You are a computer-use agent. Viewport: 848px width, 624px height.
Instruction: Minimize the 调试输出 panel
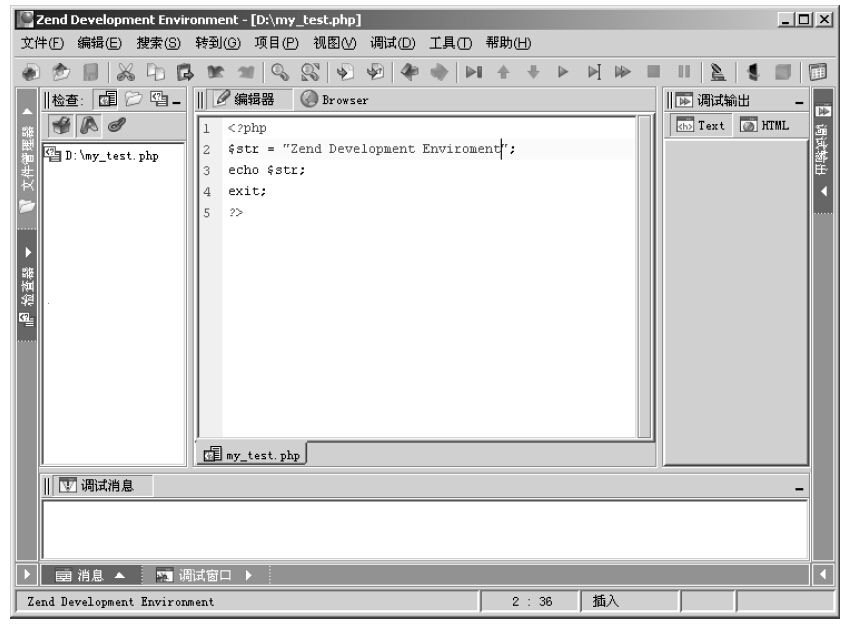(x=799, y=102)
